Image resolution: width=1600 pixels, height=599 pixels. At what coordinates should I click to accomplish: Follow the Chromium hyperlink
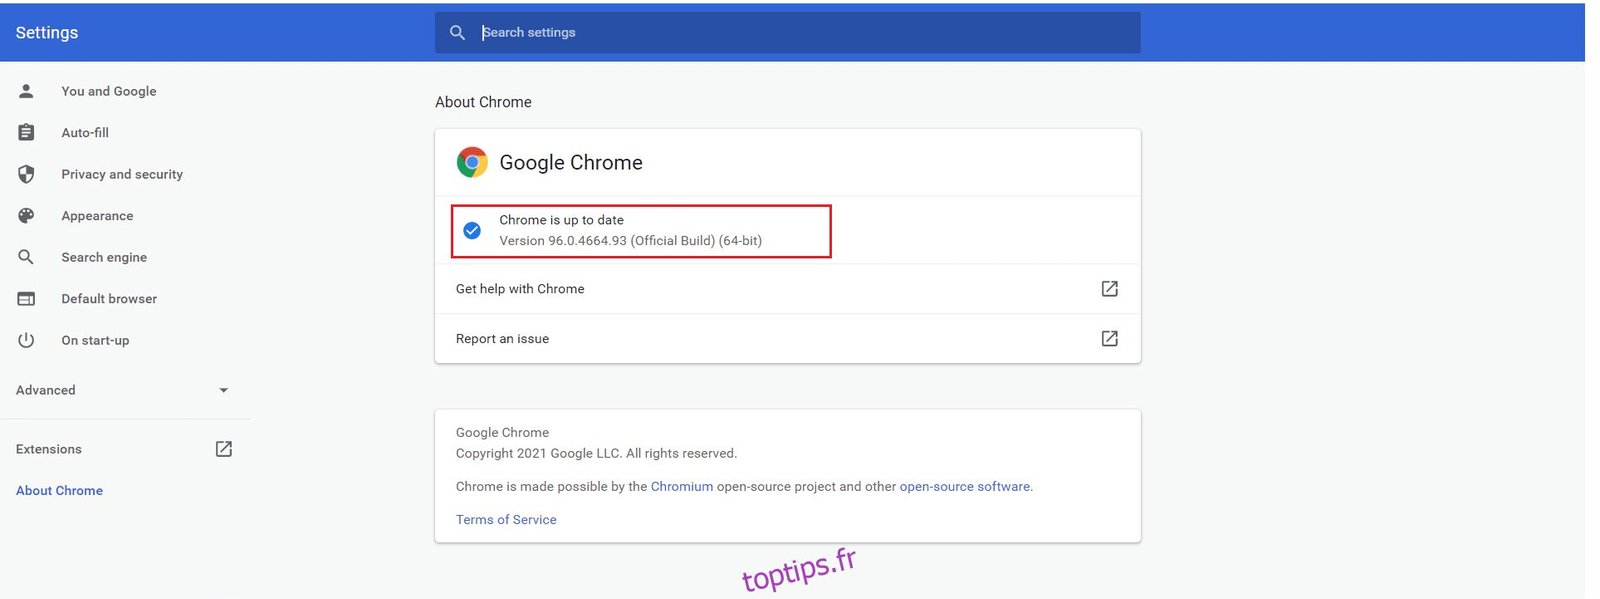tap(681, 487)
